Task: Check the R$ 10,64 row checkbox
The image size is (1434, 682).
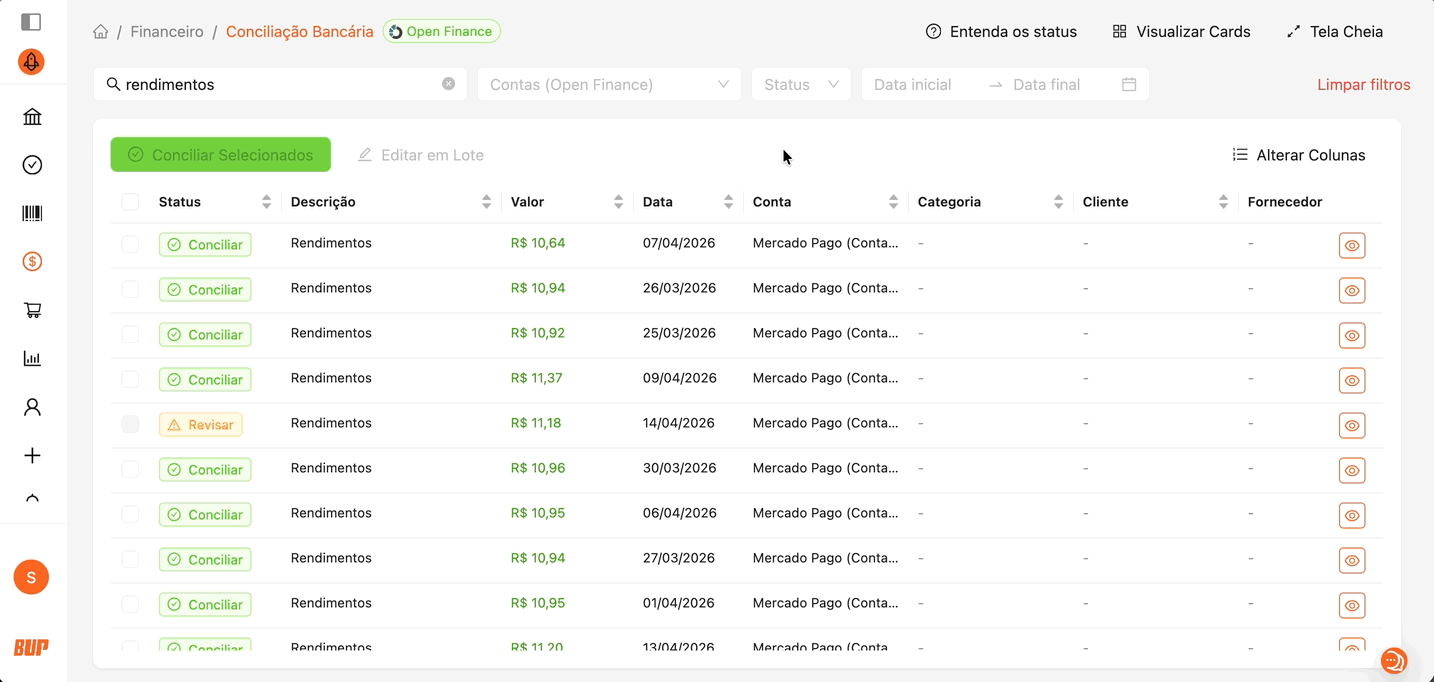Action: tap(130, 244)
